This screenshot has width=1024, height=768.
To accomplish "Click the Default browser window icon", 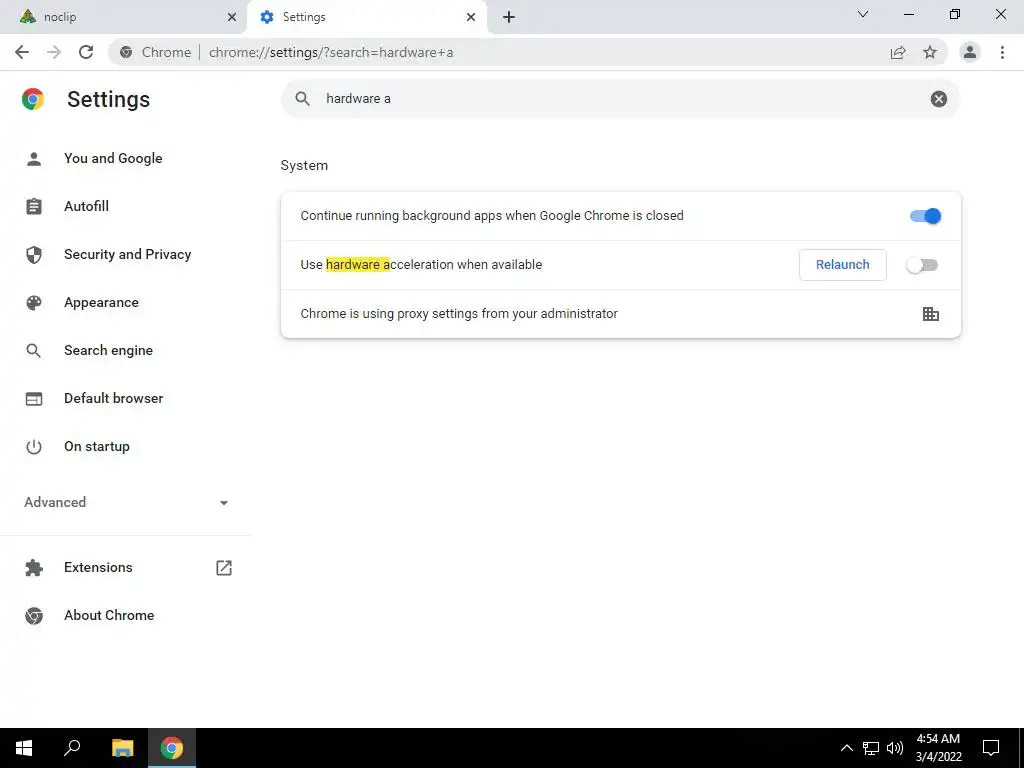I will [x=34, y=398].
